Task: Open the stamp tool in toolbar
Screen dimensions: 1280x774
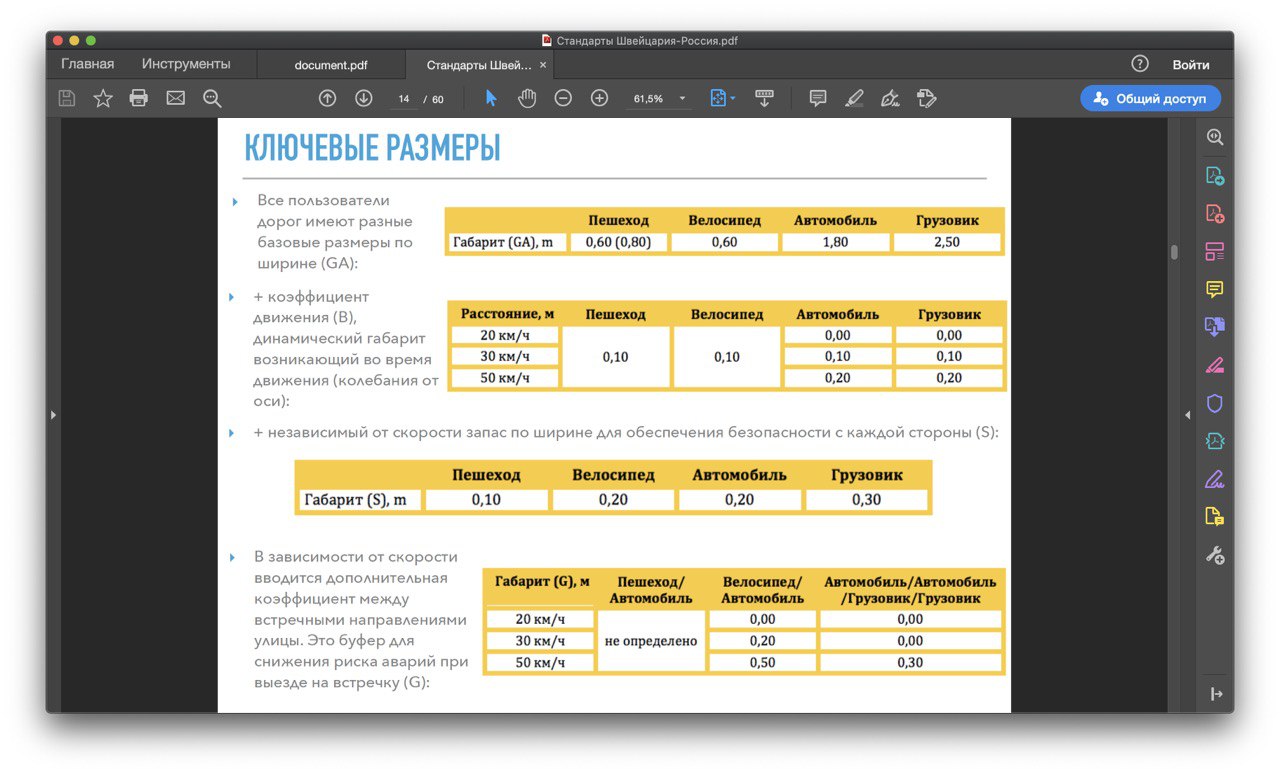Action: (x=926, y=98)
